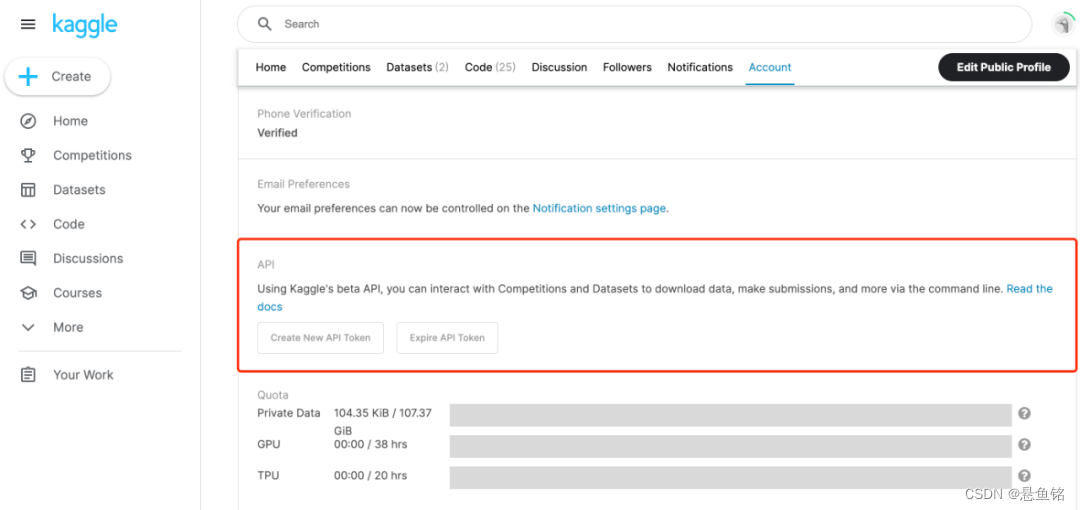Click the user profile avatar
Viewport: 1080px width, 510px height.
coord(1061,24)
